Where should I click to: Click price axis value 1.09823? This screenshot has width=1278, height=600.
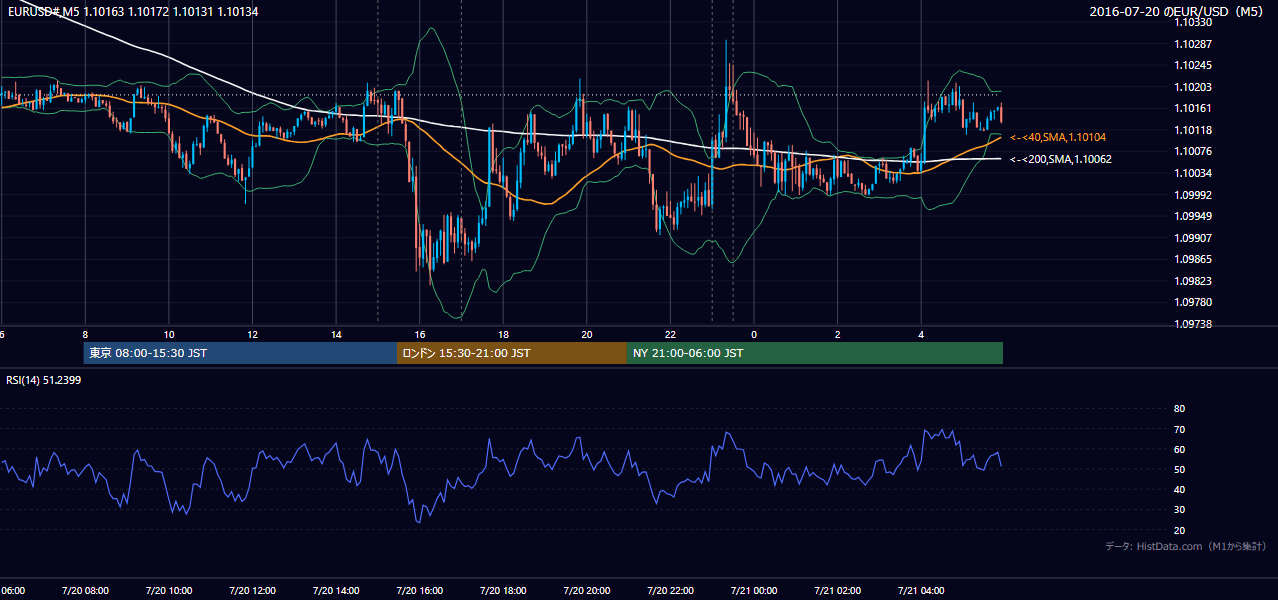(x=1194, y=281)
